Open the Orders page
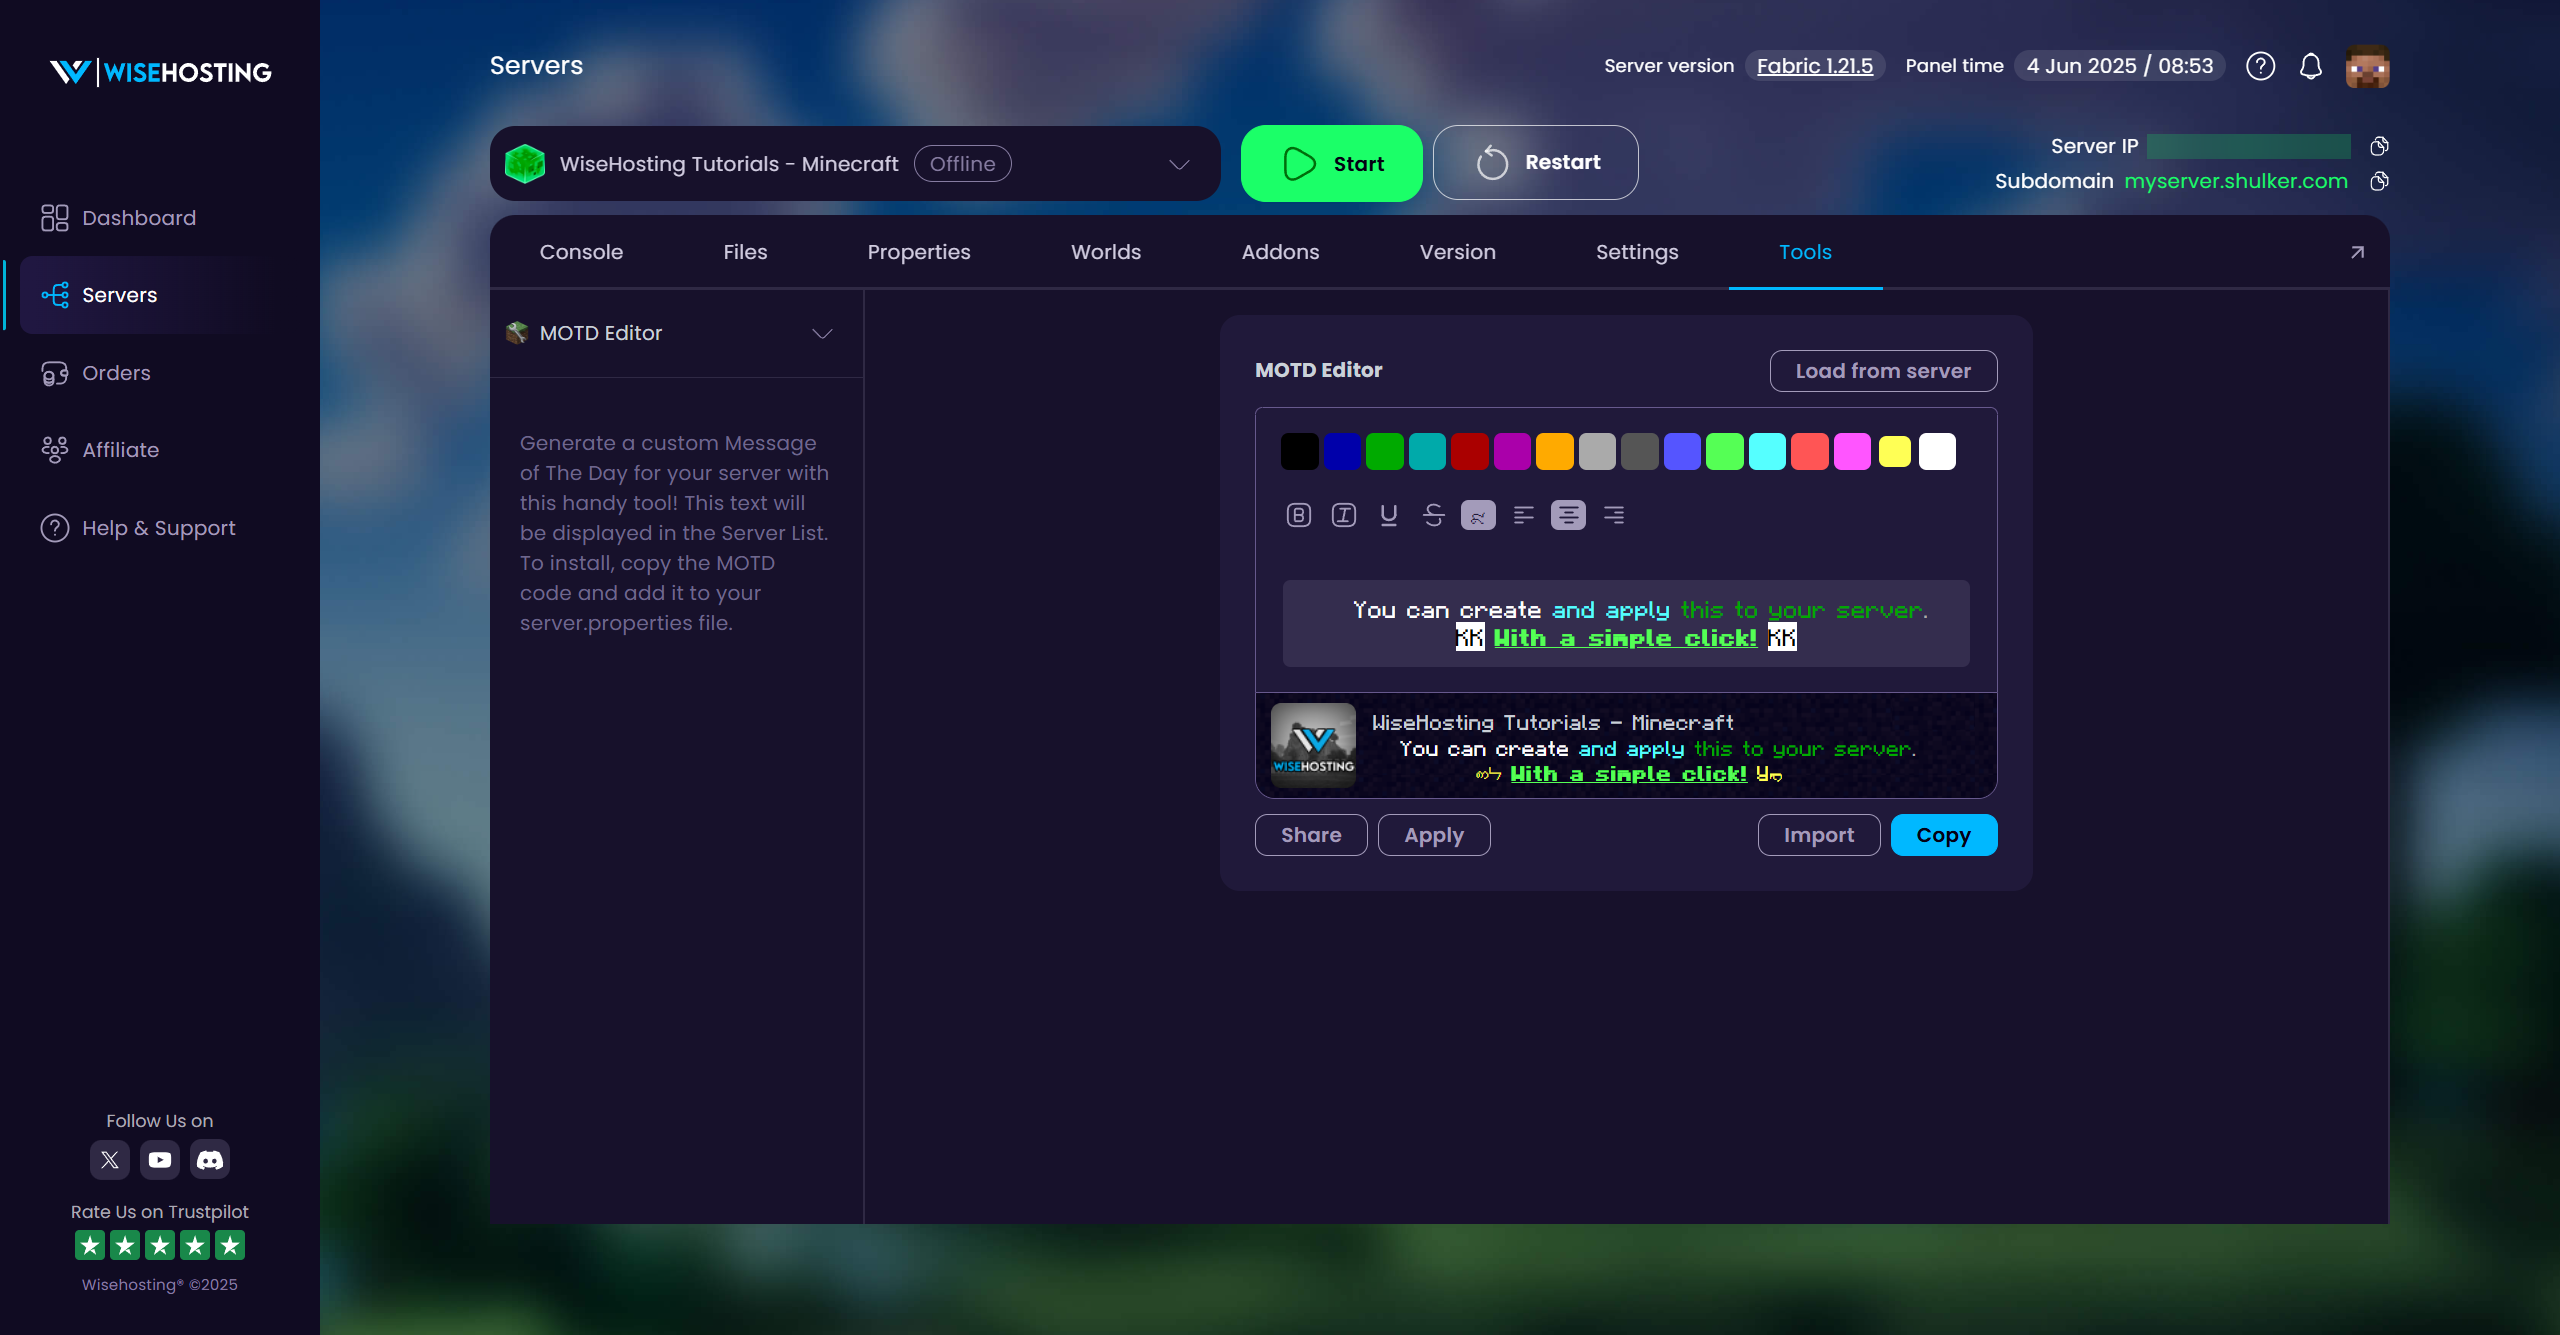This screenshot has height=1335, width=2560. 96,373
